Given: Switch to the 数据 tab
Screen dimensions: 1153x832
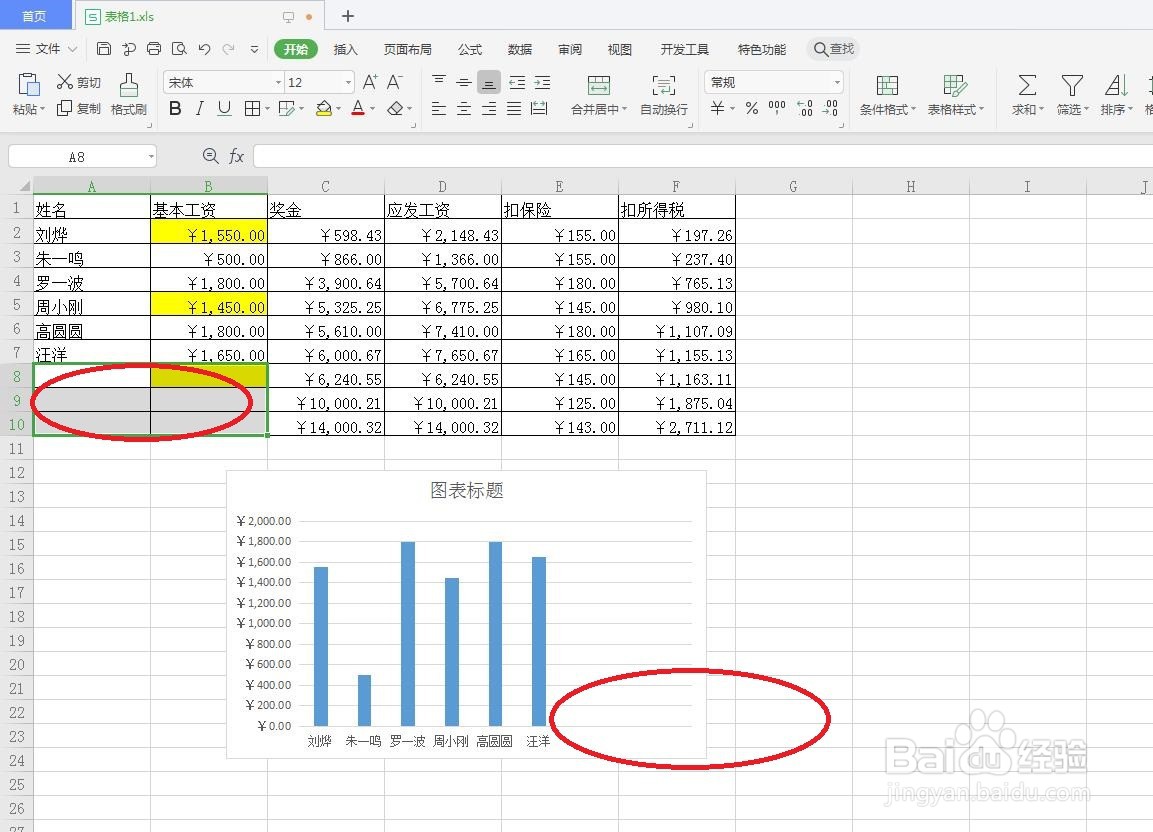Looking at the screenshot, I should pos(520,49).
